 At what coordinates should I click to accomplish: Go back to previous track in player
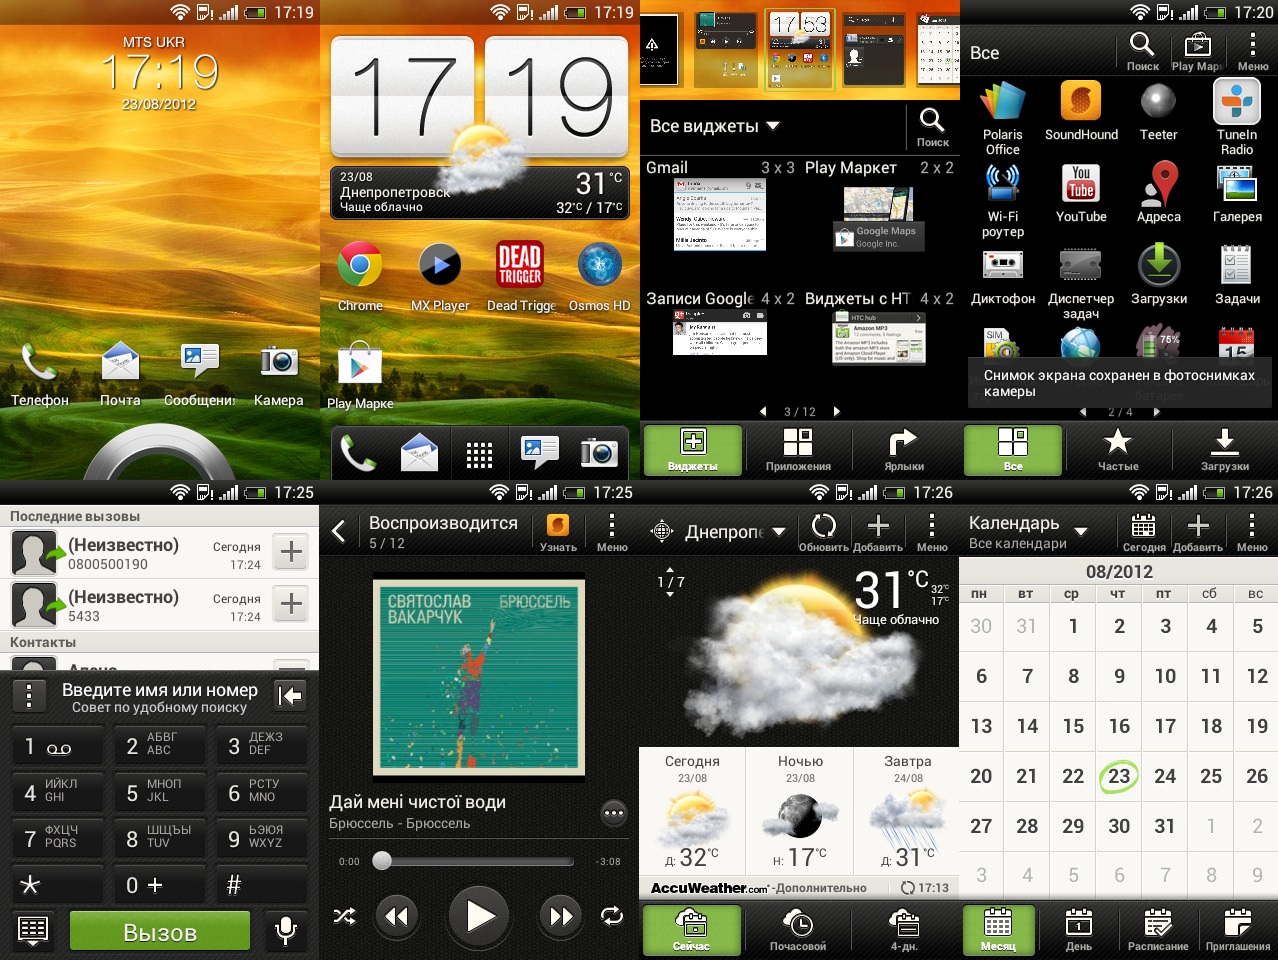396,915
